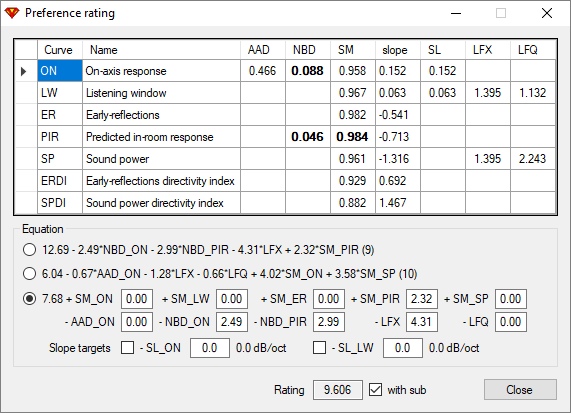Viewport: 571px width, 413px height.
Task: Select the PIR curve cell
Action: 60,137
